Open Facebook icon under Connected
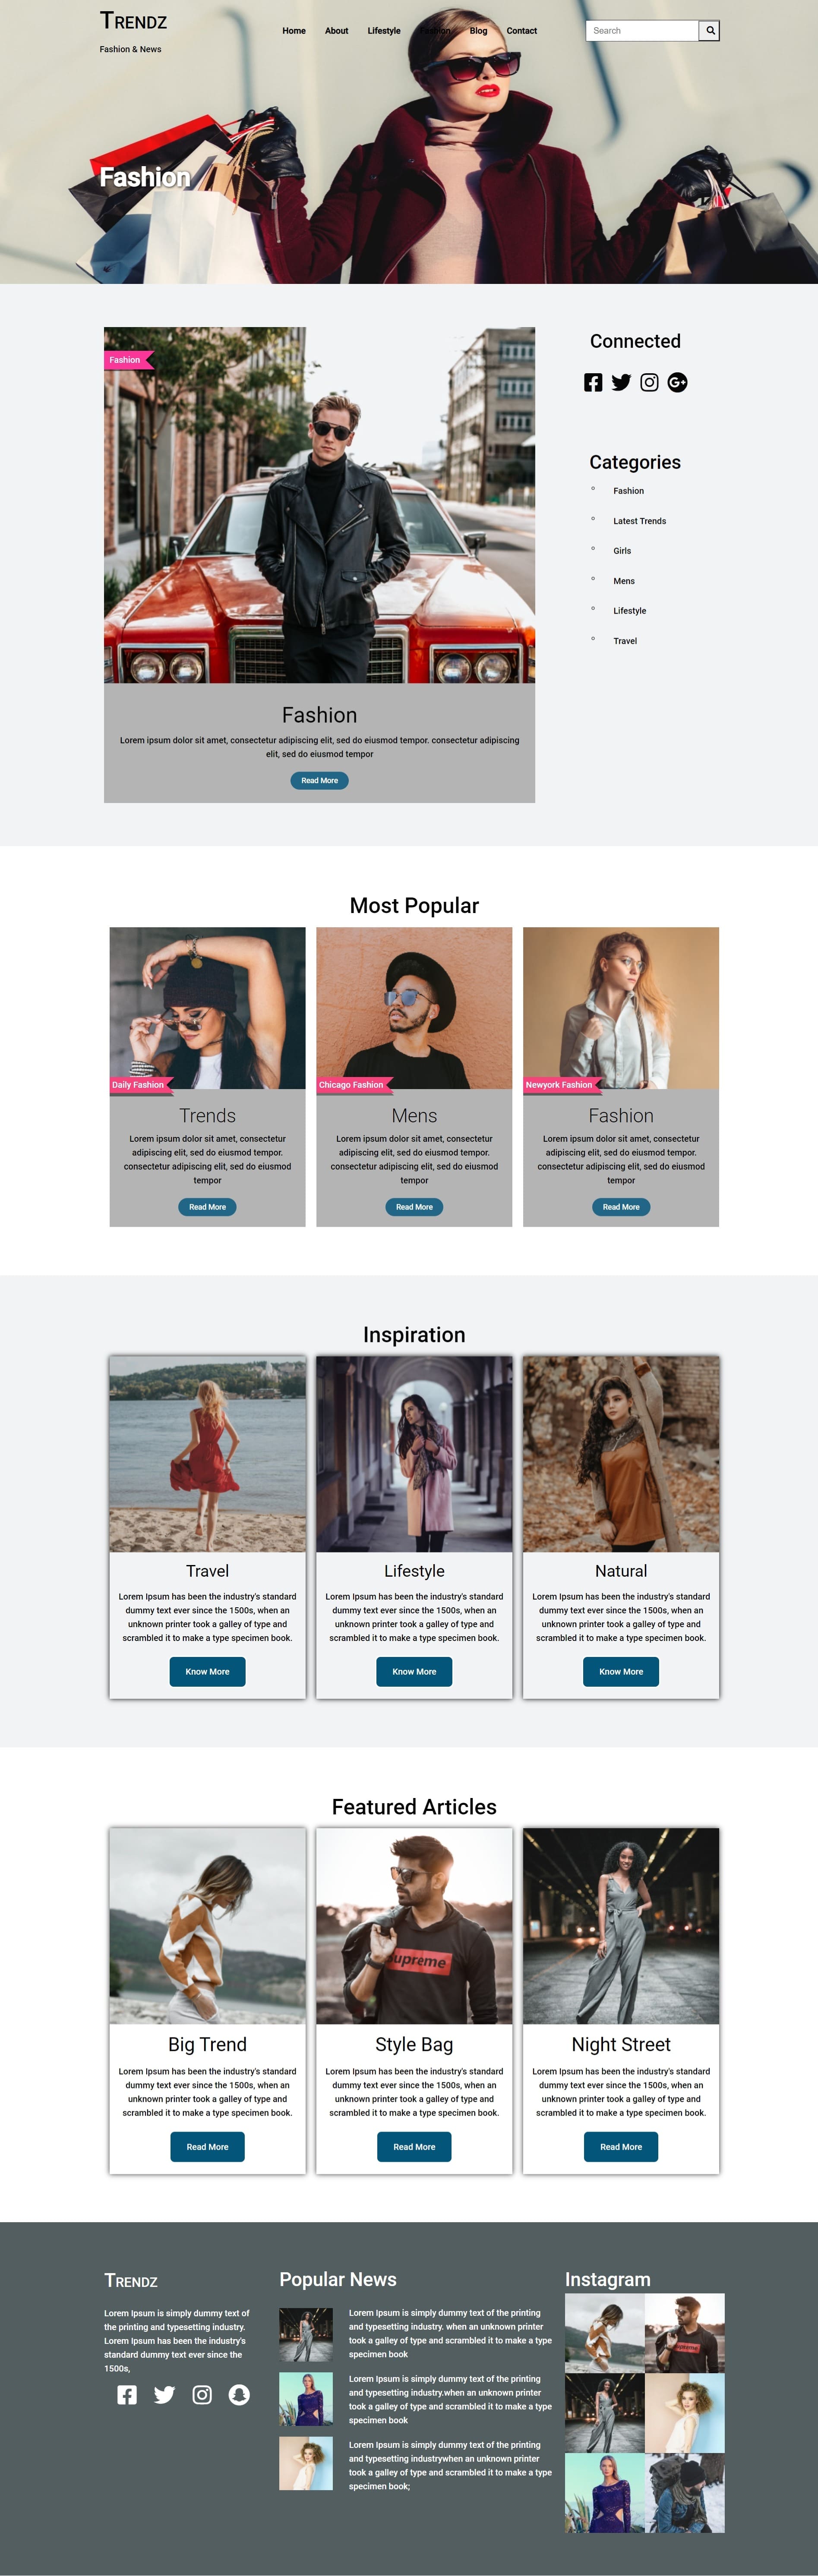This screenshot has width=818, height=2576. [593, 383]
